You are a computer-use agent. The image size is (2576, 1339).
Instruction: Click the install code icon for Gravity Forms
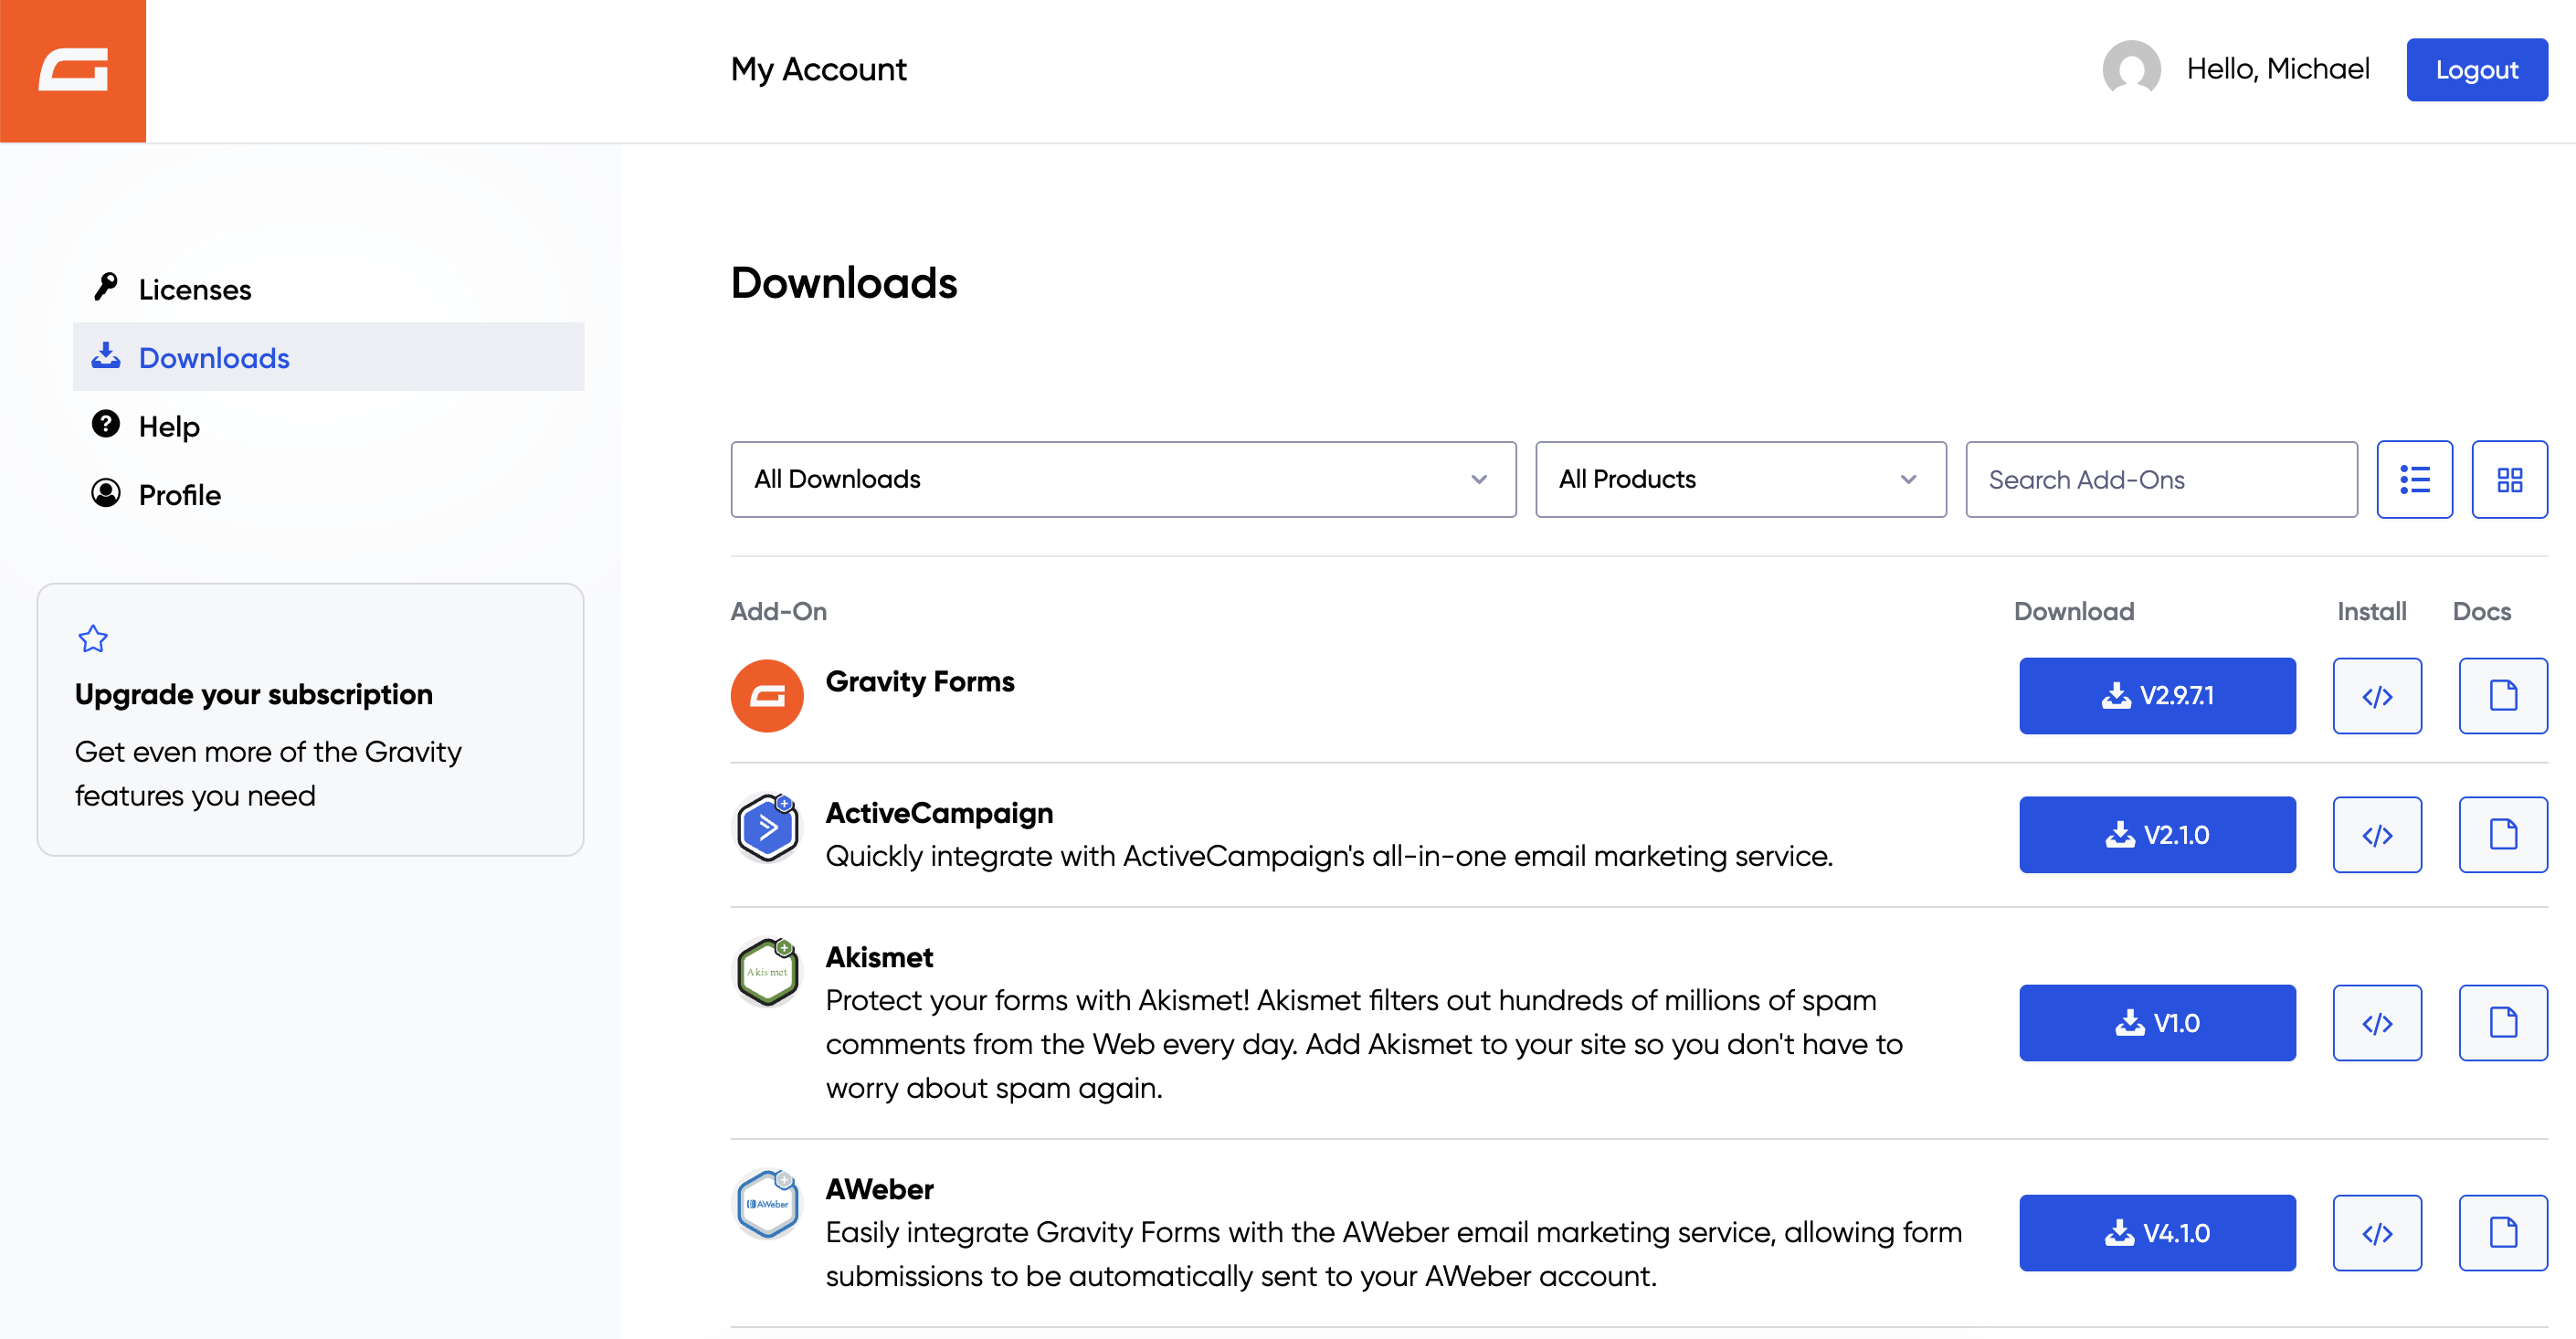(2377, 696)
